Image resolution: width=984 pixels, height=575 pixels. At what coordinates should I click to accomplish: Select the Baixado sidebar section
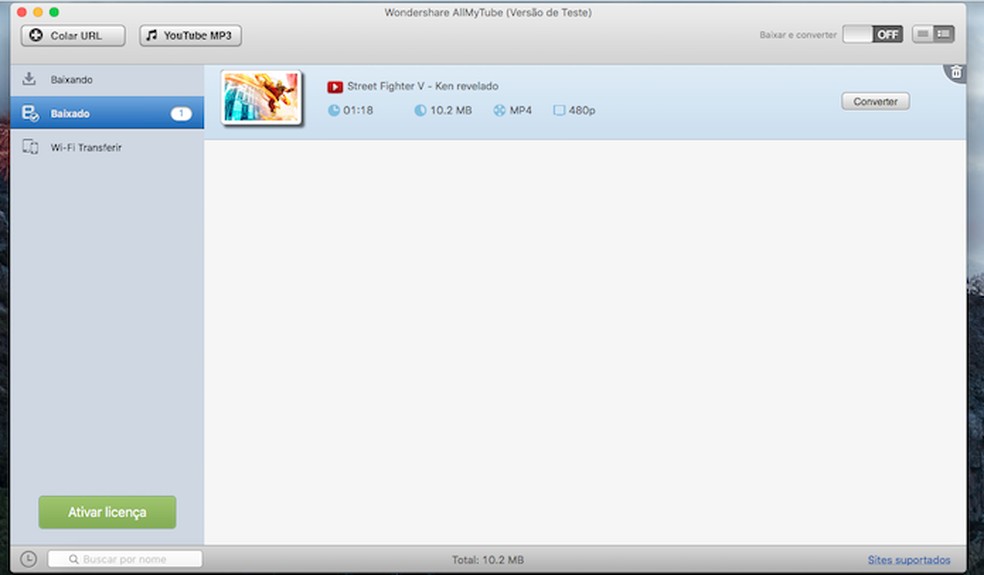click(107, 113)
